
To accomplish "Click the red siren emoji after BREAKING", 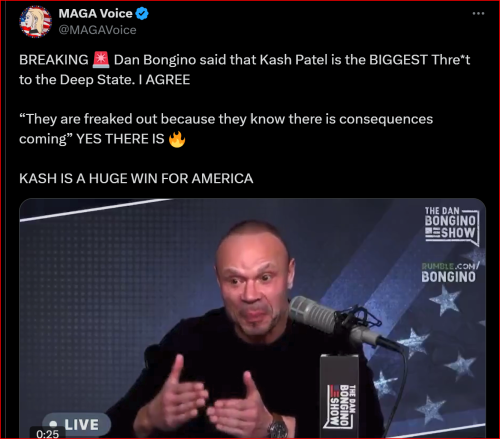I will (x=101, y=60).
